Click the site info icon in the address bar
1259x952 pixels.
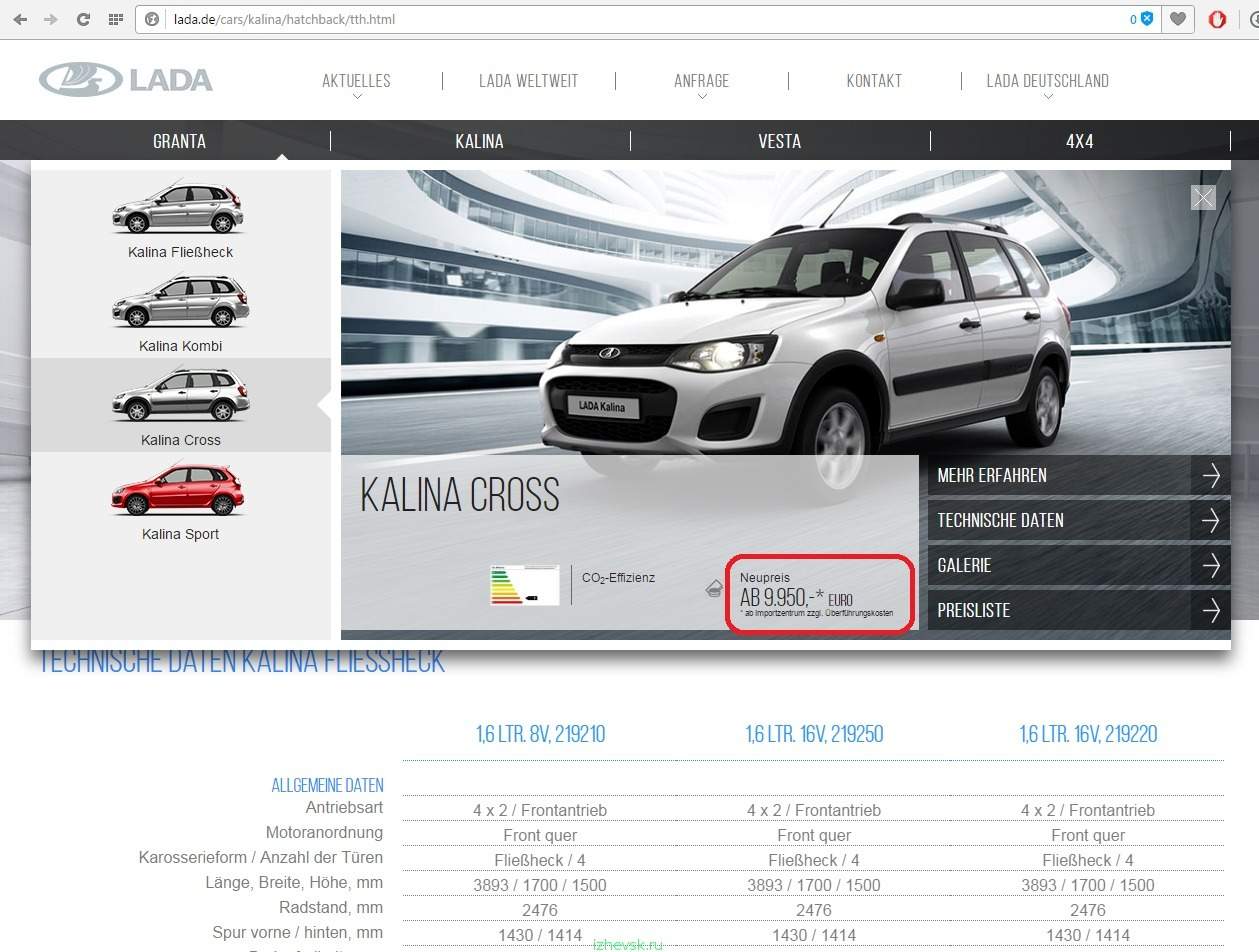(152, 19)
